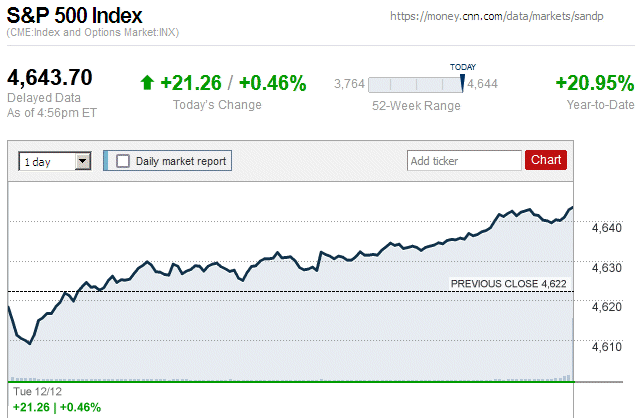Click the S&P 500 Index title
The height and width of the screenshot is (420, 640).
click(x=74, y=16)
